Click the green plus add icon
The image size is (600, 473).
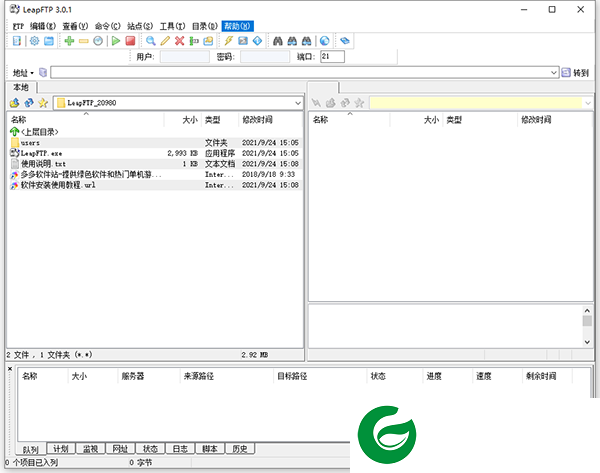pos(69,41)
